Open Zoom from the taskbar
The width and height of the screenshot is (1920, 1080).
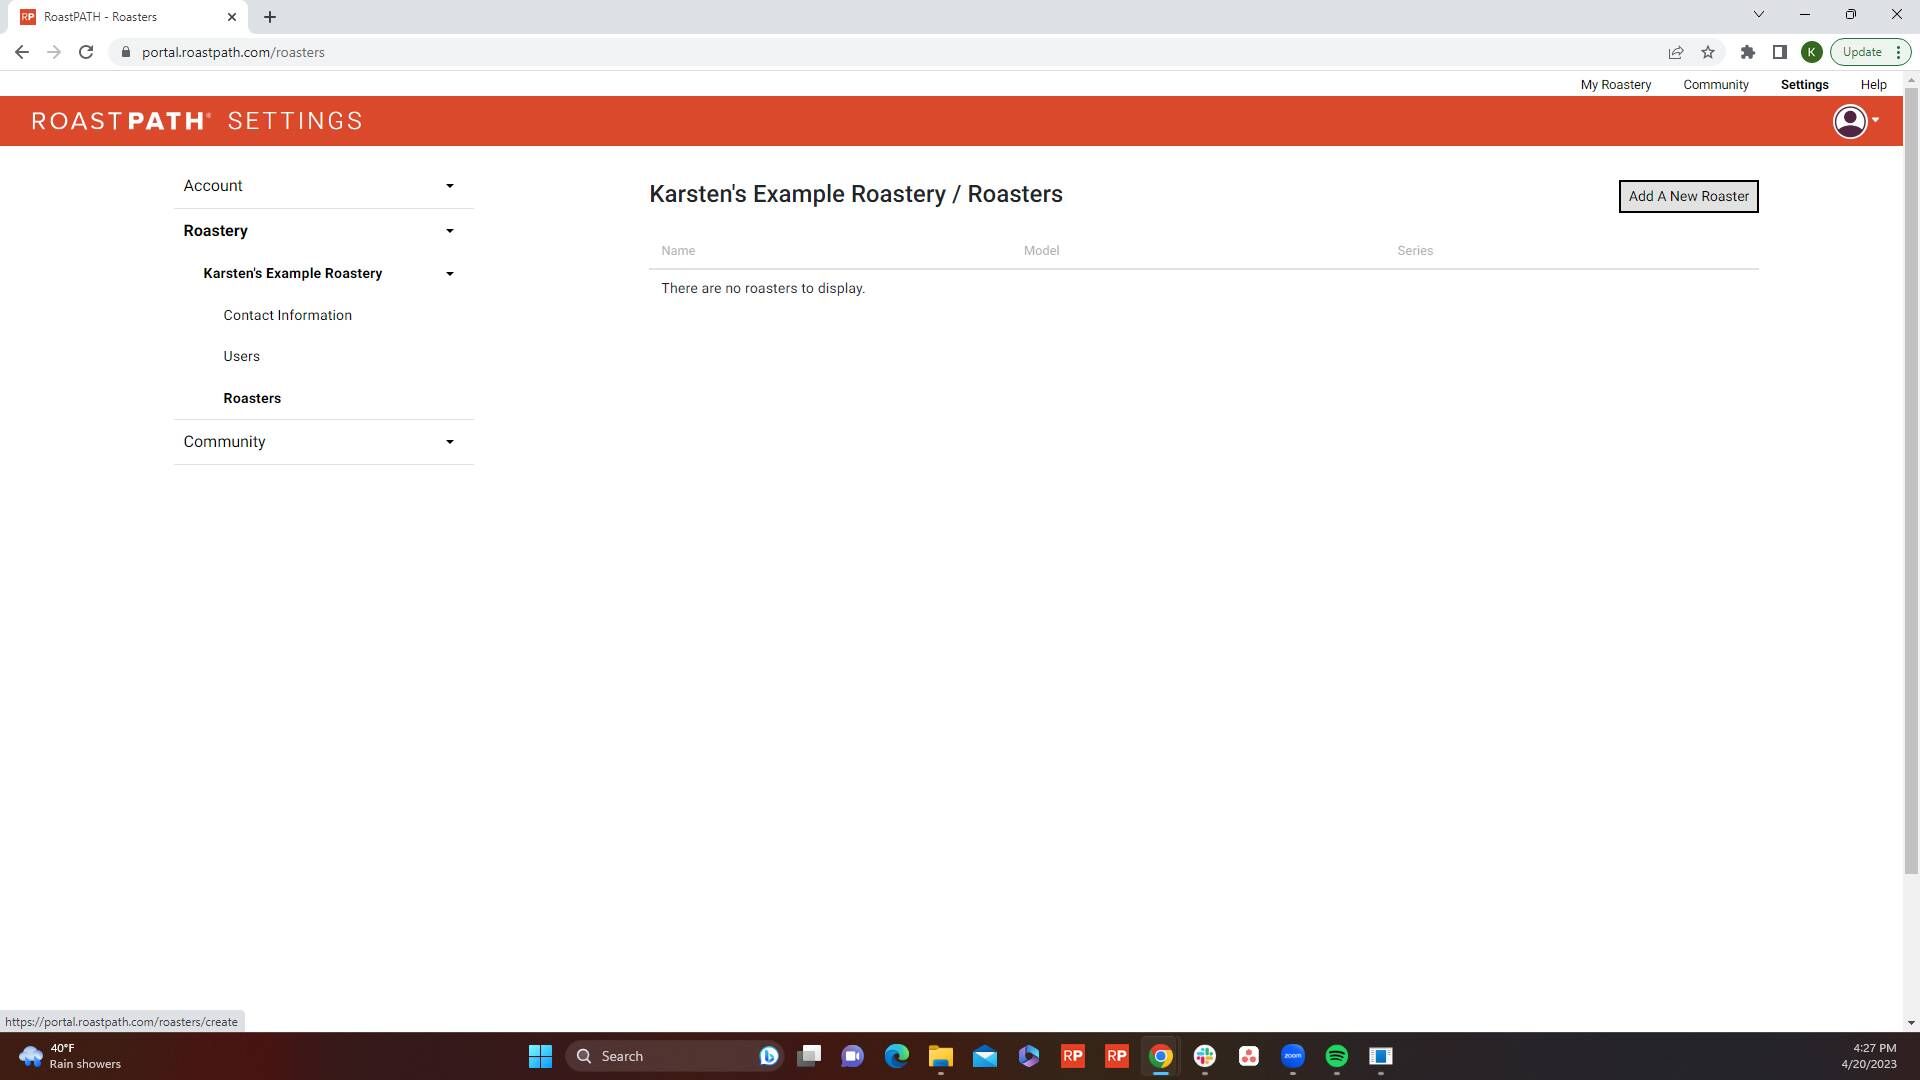1293,1056
